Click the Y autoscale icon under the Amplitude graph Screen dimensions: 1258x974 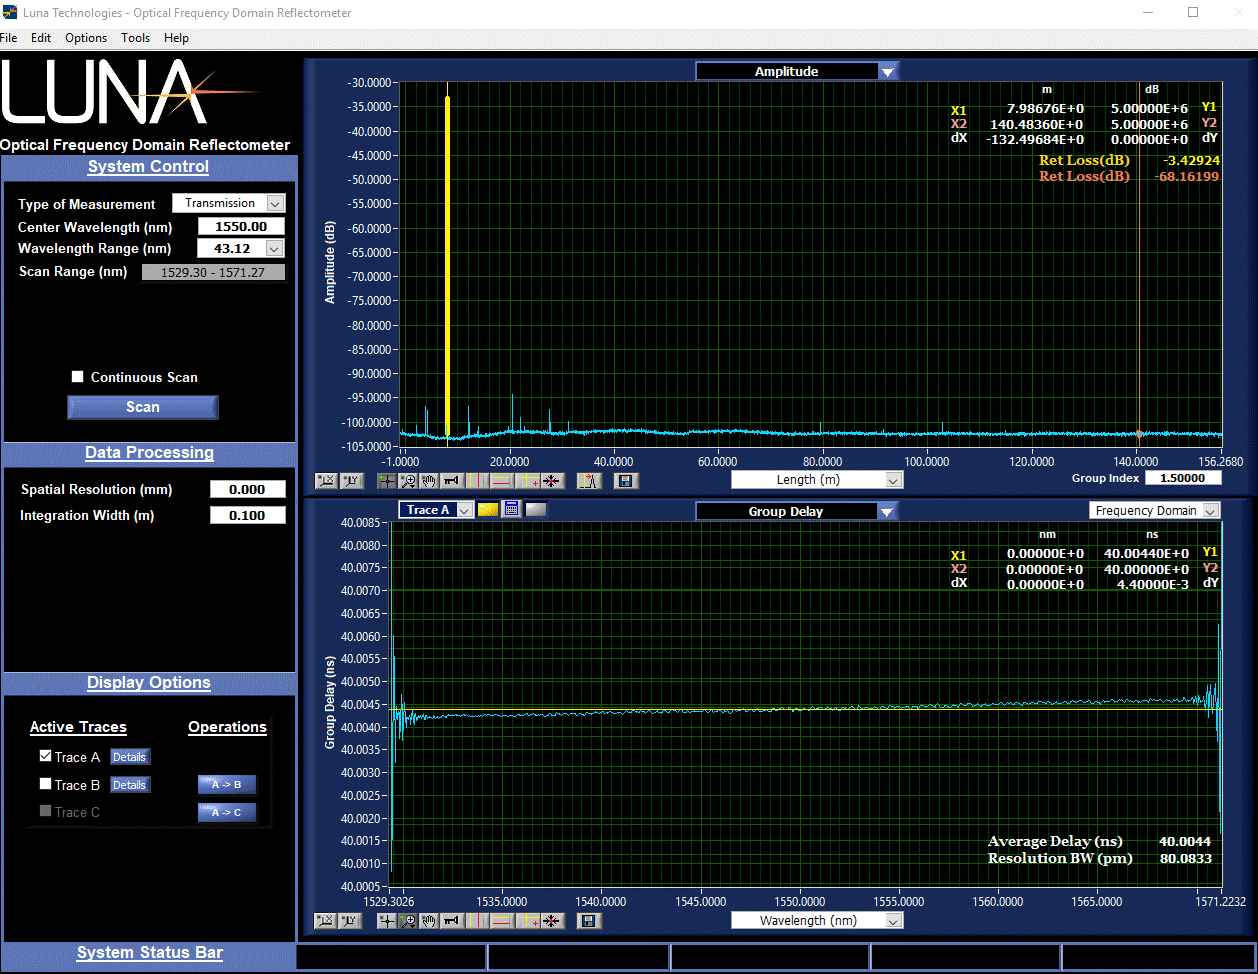(351, 481)
